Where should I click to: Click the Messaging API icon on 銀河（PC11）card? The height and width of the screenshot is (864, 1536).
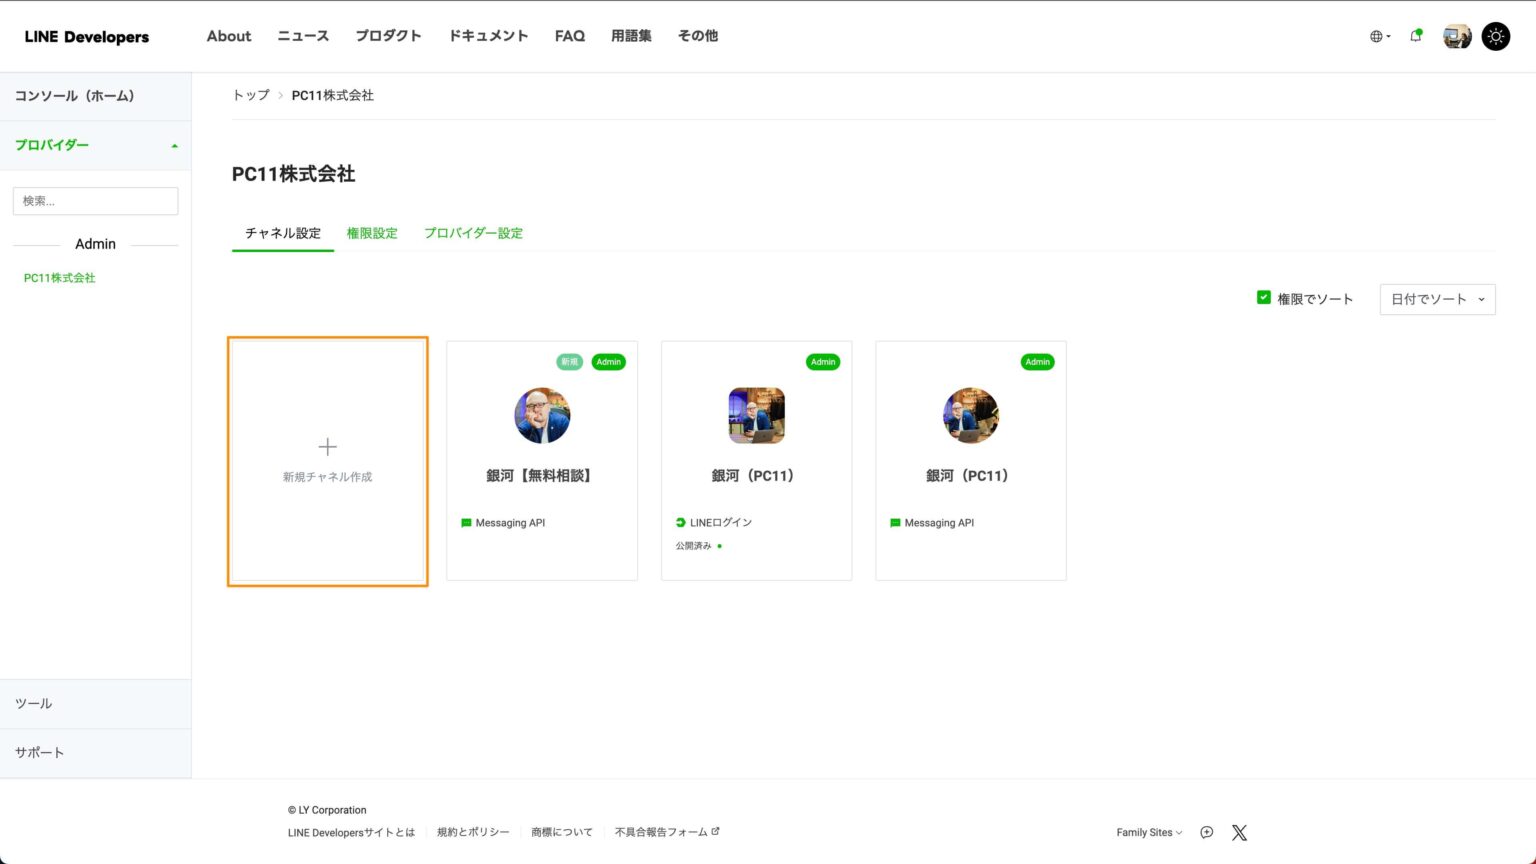894,522
